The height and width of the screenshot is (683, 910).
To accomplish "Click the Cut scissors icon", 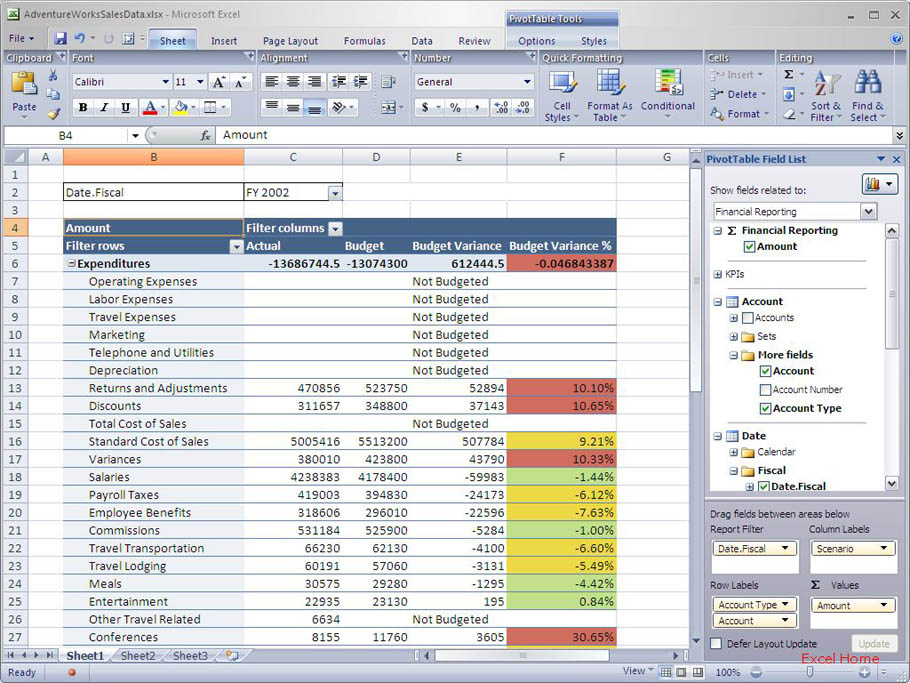I will [x=53, y=75].
